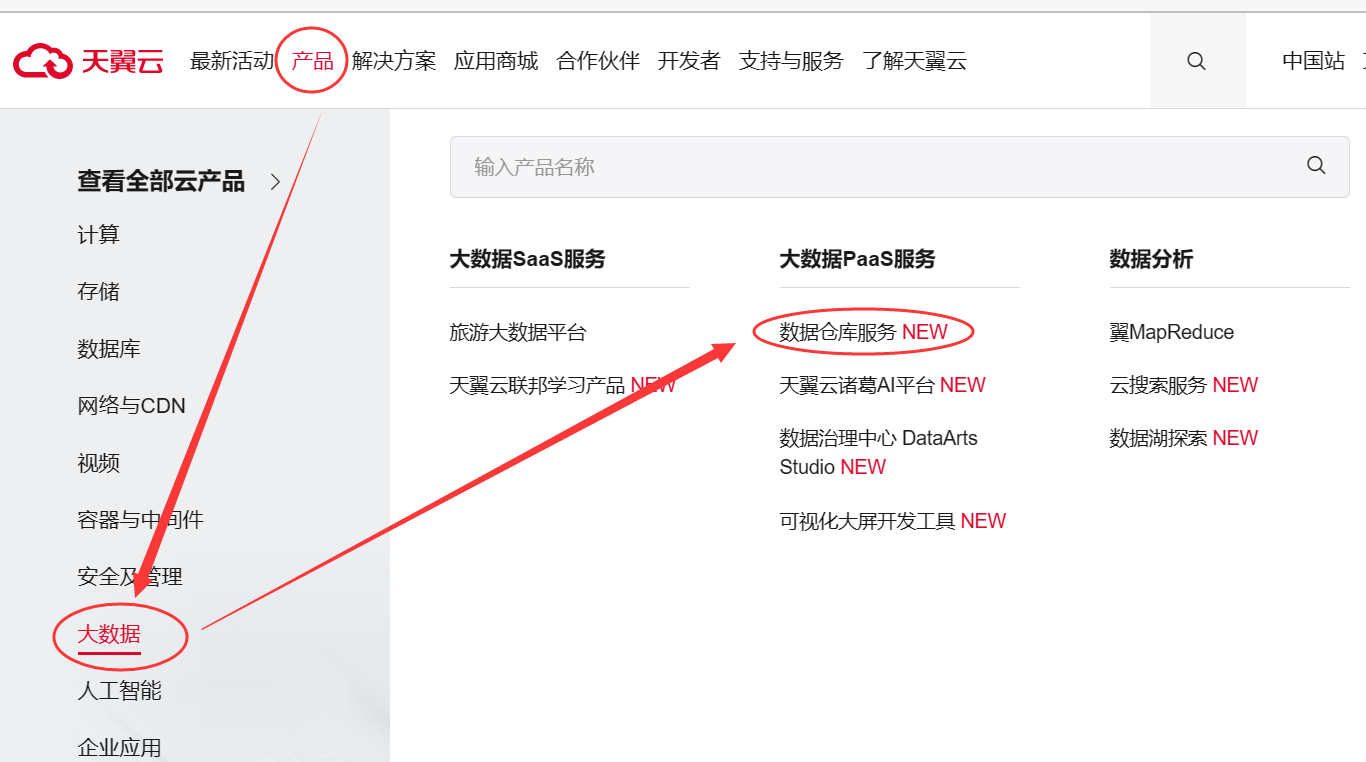1366x762 pixels.
Task: Click the 大数据PaaS服务 heading
Action: 858,259
